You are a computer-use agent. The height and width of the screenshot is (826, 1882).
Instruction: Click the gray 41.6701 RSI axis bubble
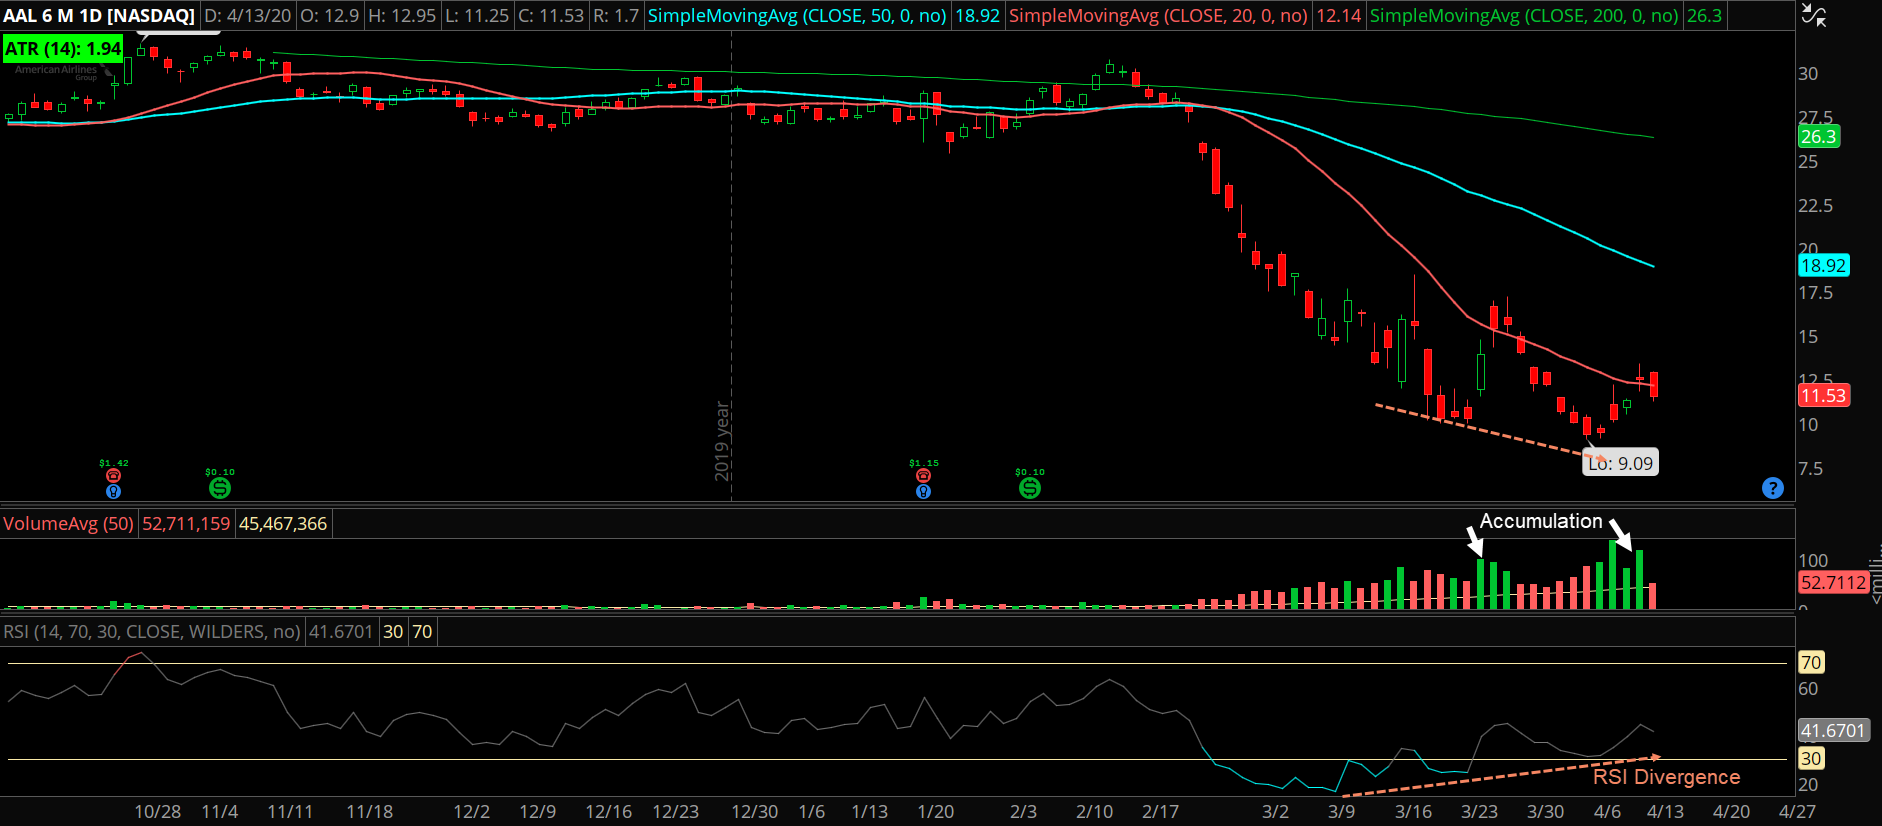[1833, 730]
